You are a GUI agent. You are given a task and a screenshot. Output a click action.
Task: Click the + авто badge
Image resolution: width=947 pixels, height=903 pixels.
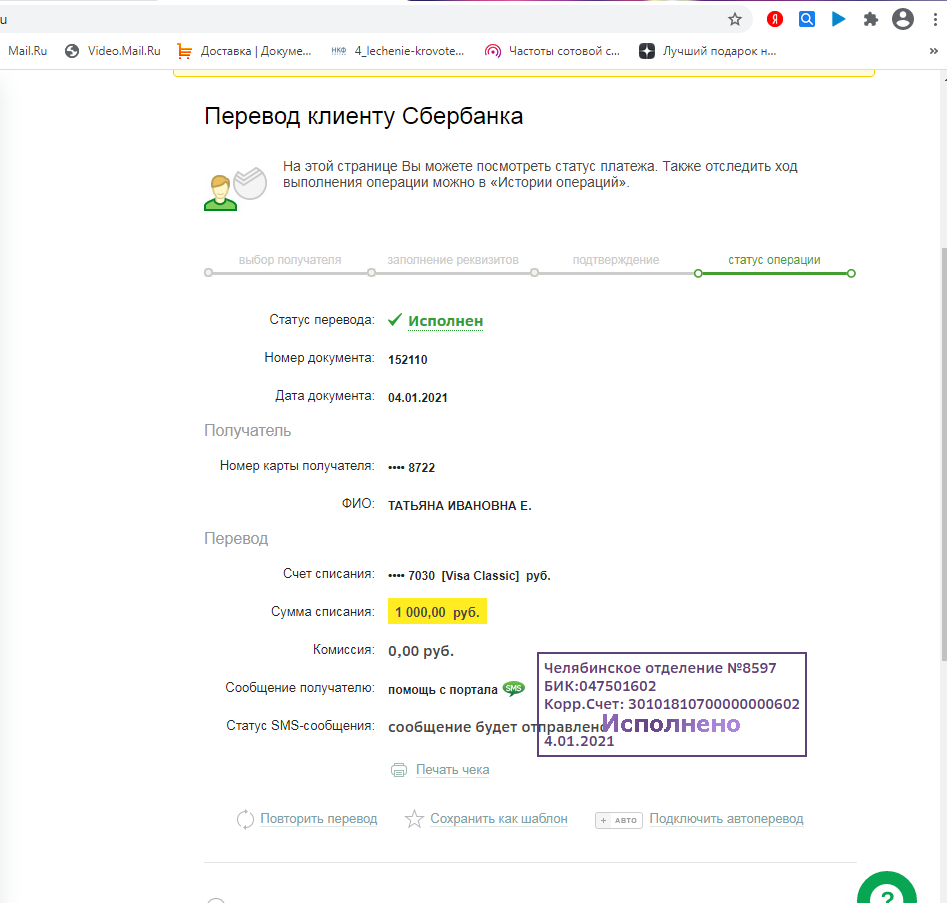619,820
